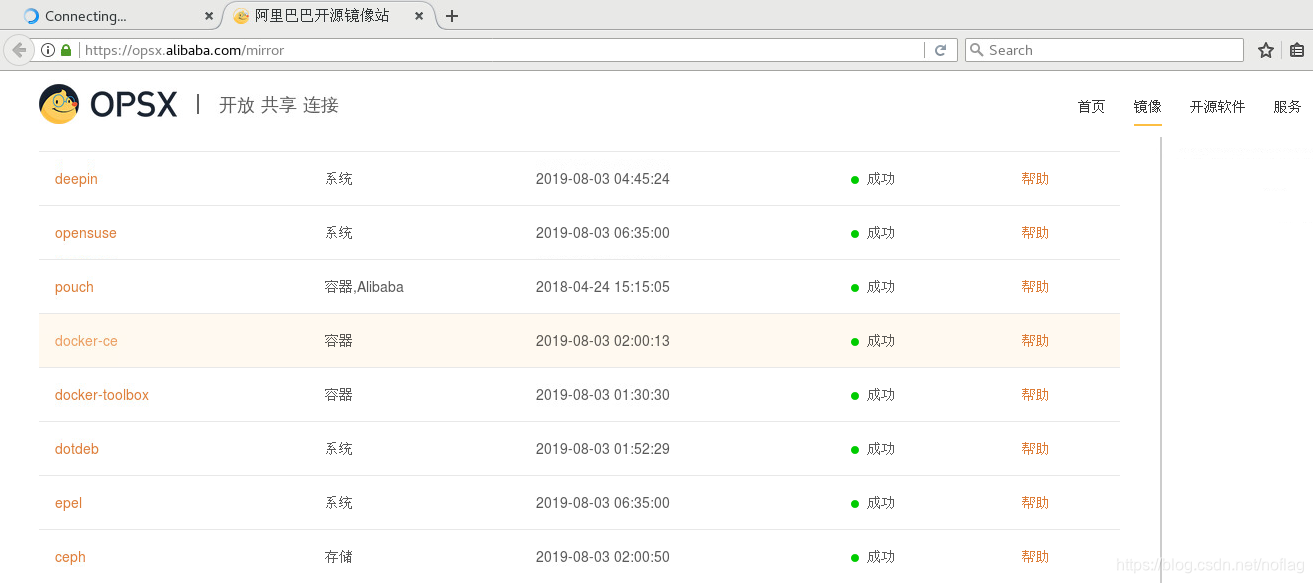Click the OPSX mascot logo
The height and width of the screenshot is (583, 1313).
(59, 104)
